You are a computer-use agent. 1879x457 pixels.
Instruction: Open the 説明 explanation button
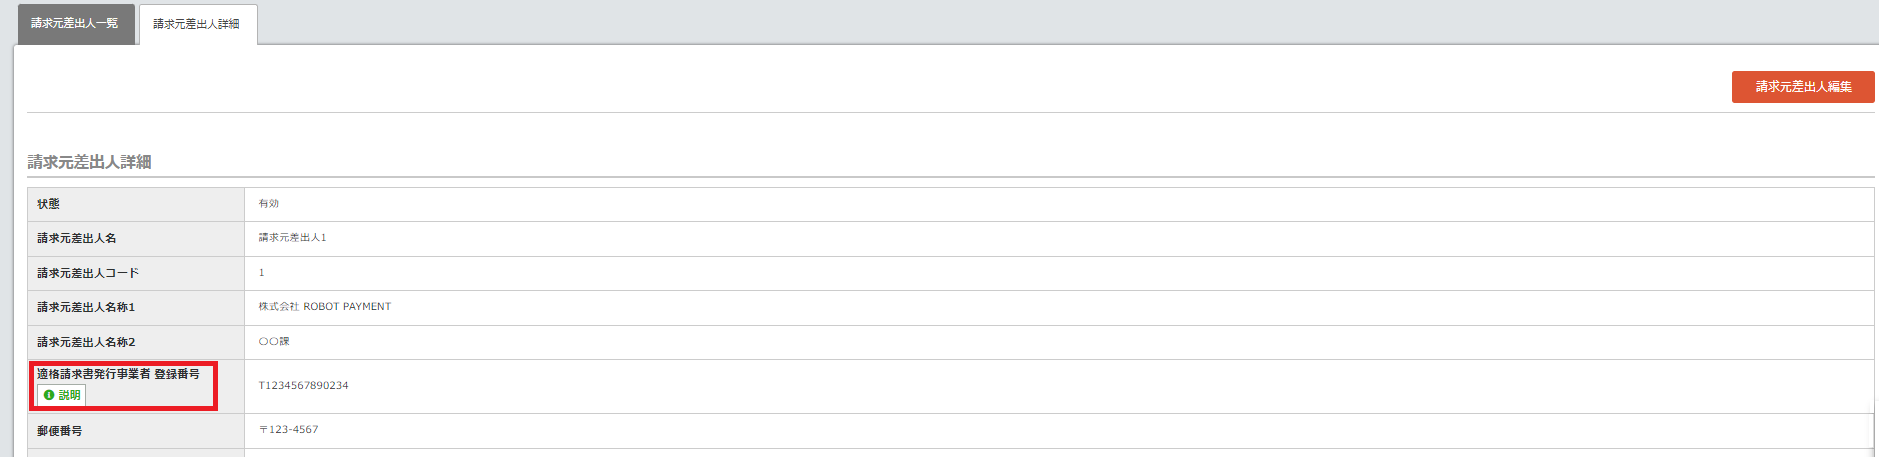point(61,395)
